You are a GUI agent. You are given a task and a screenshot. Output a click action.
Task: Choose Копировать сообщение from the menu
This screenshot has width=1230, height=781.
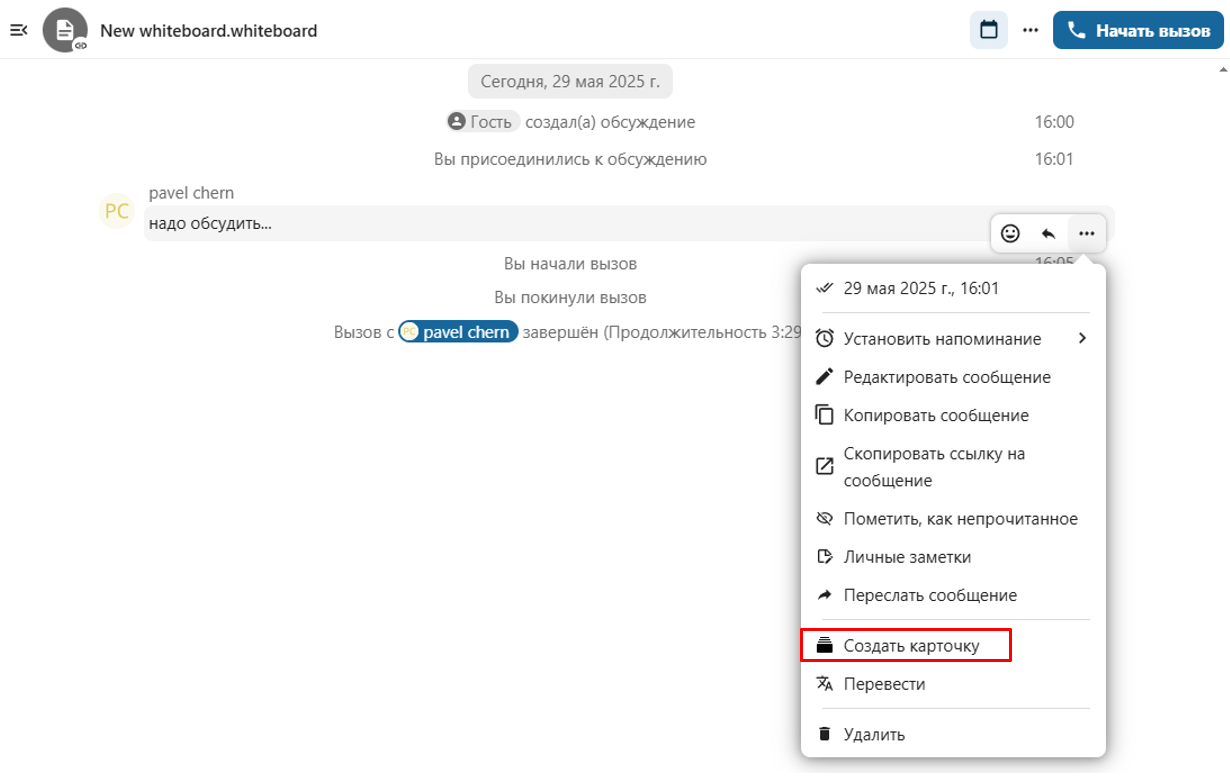click(x=935, y=415)
